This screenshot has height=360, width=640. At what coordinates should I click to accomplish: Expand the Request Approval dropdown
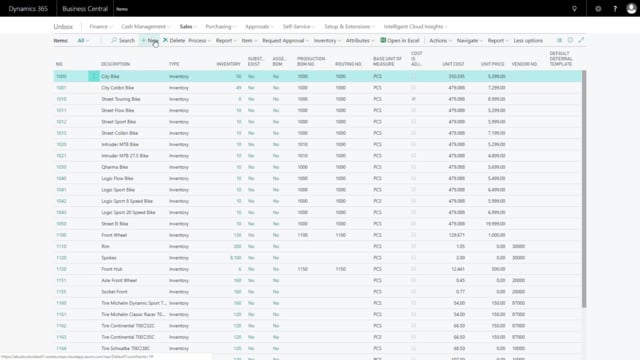[285, 40]
